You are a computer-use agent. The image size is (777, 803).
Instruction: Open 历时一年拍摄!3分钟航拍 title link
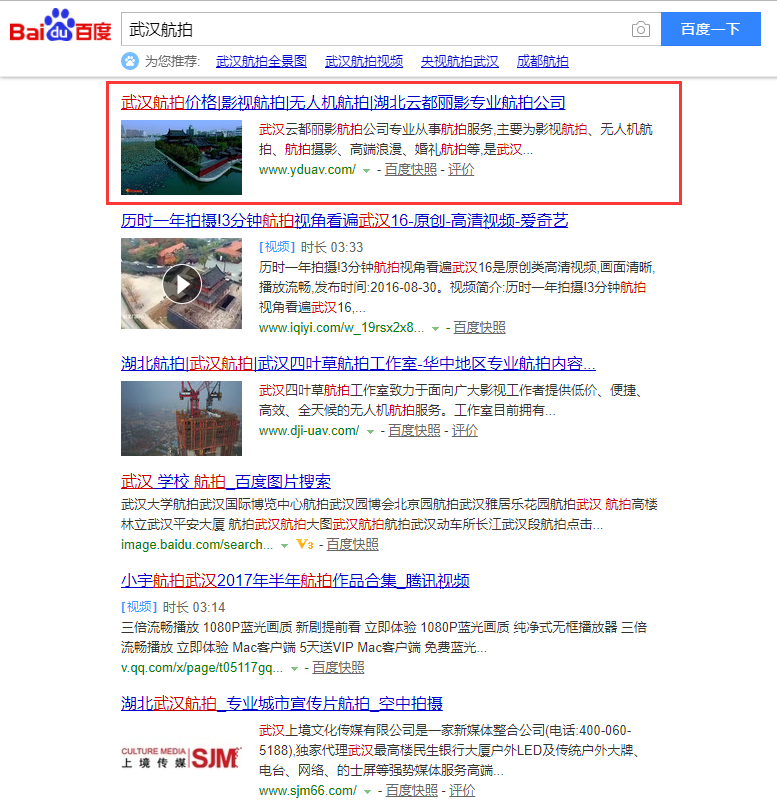pos(344,221)
